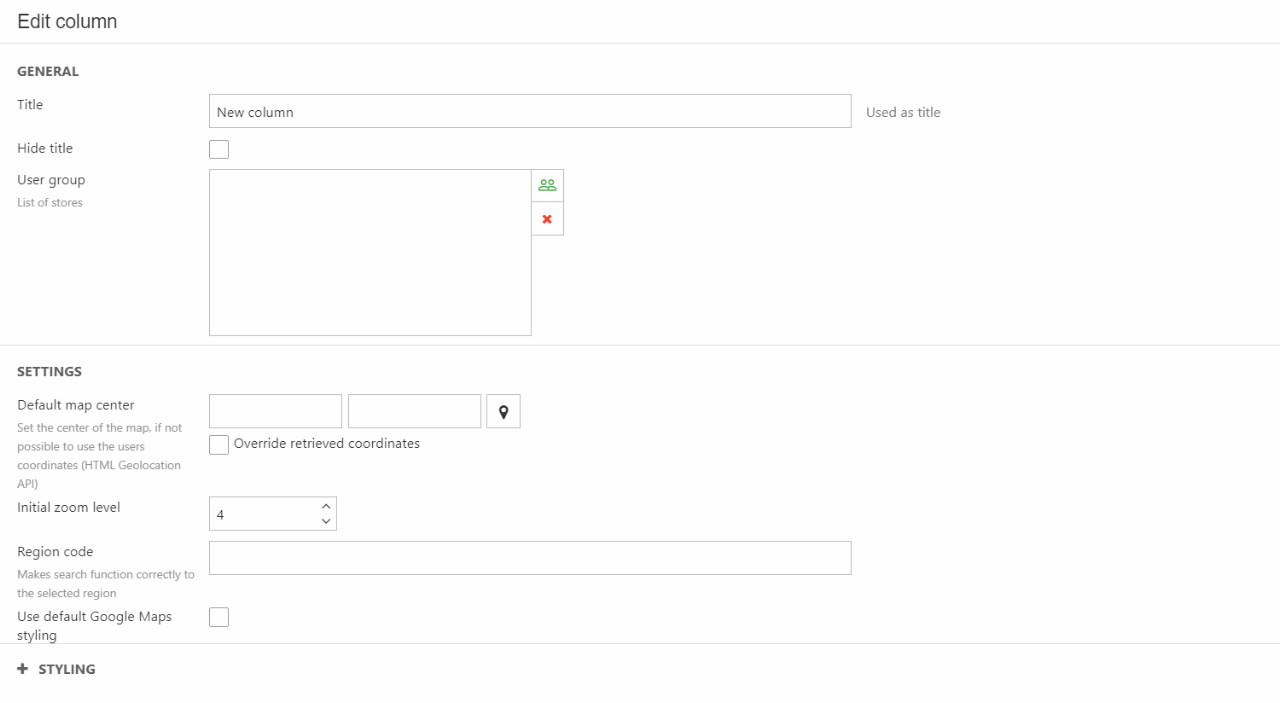Enable the Hide title checkbox

(219, 149)
